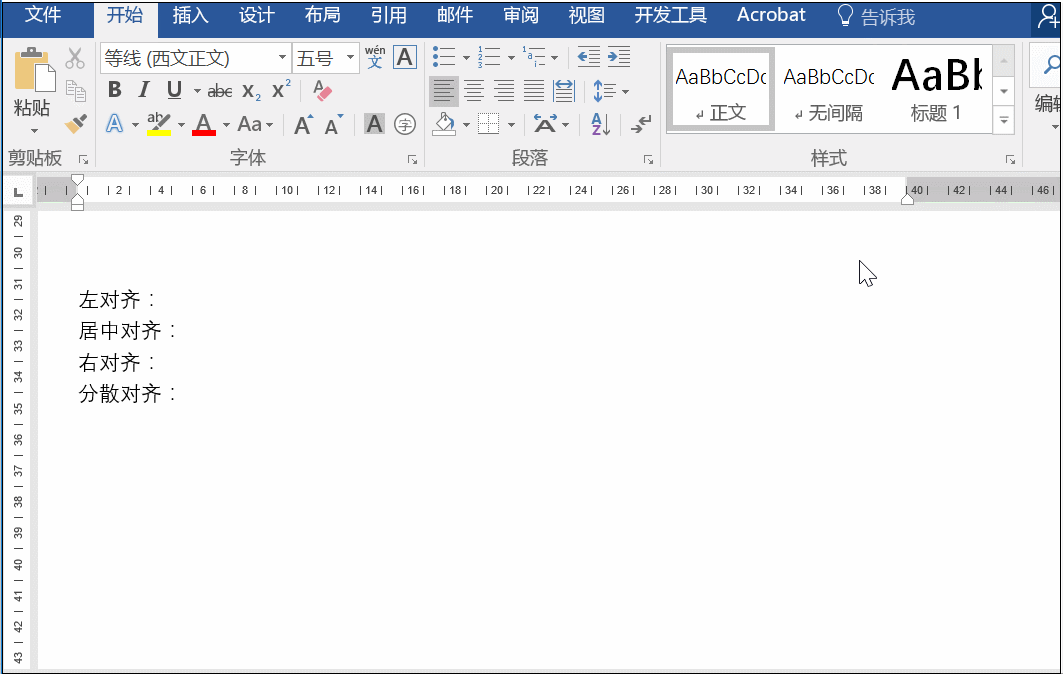Decrease font size with shrink A
The image size is (1063, 674).
(333, 125)
